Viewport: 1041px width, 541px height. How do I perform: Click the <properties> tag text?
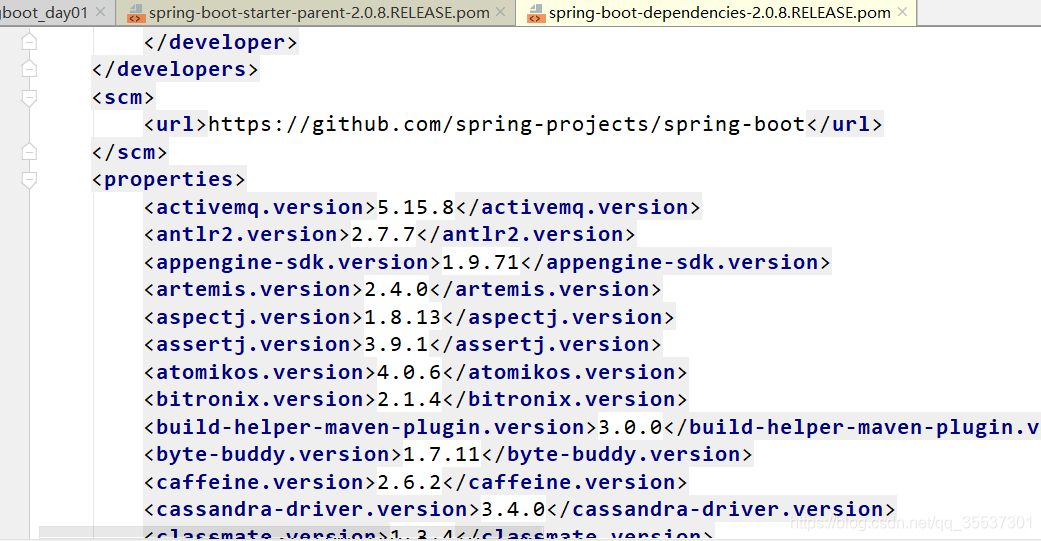[169, 180]
